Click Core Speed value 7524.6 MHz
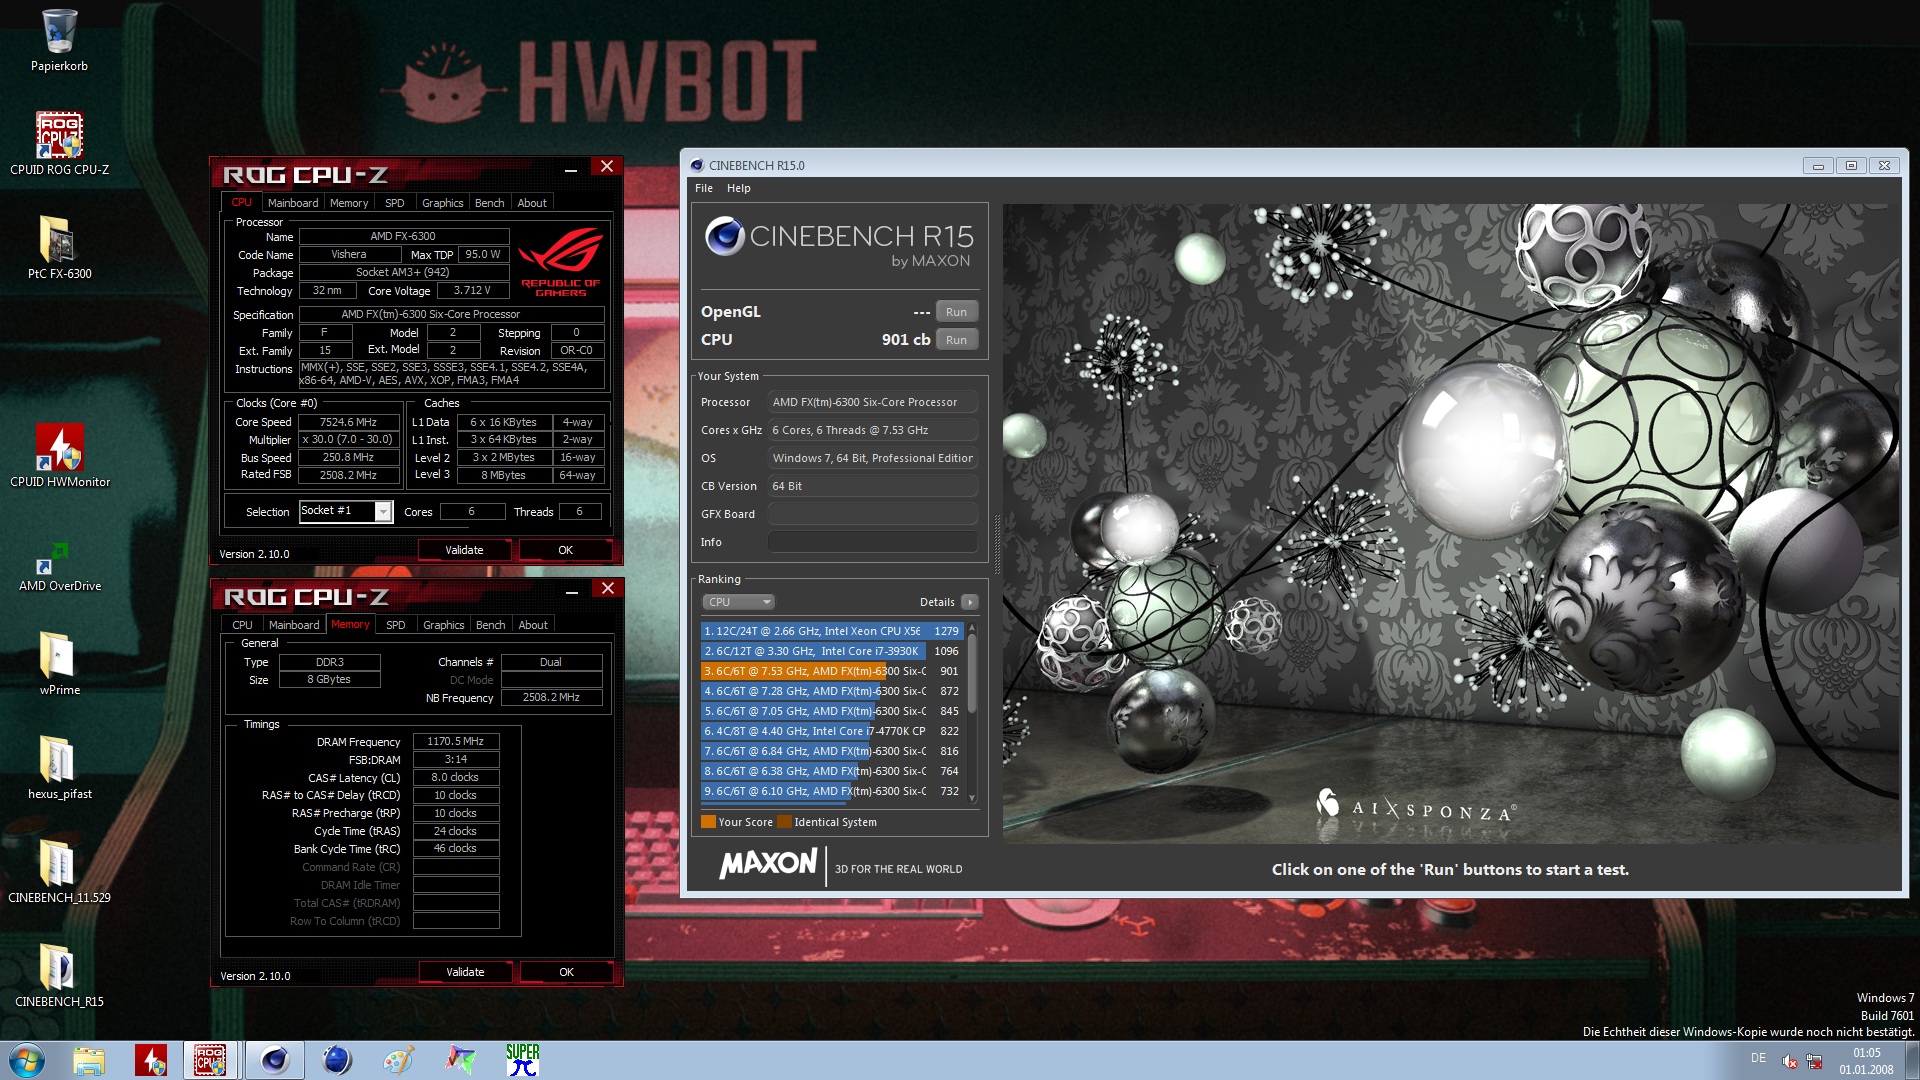Viewport: 1920px width, 1080px height. pos(348,422)
